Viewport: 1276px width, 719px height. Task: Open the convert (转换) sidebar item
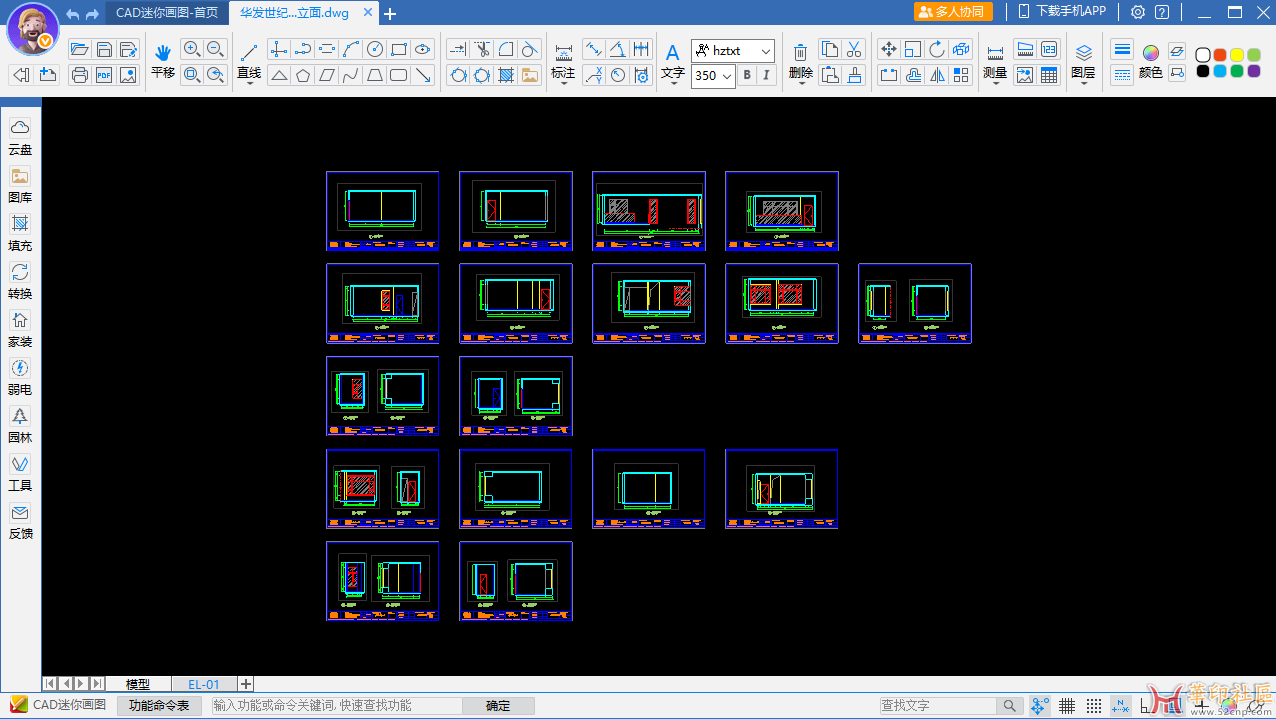(20, 280)
